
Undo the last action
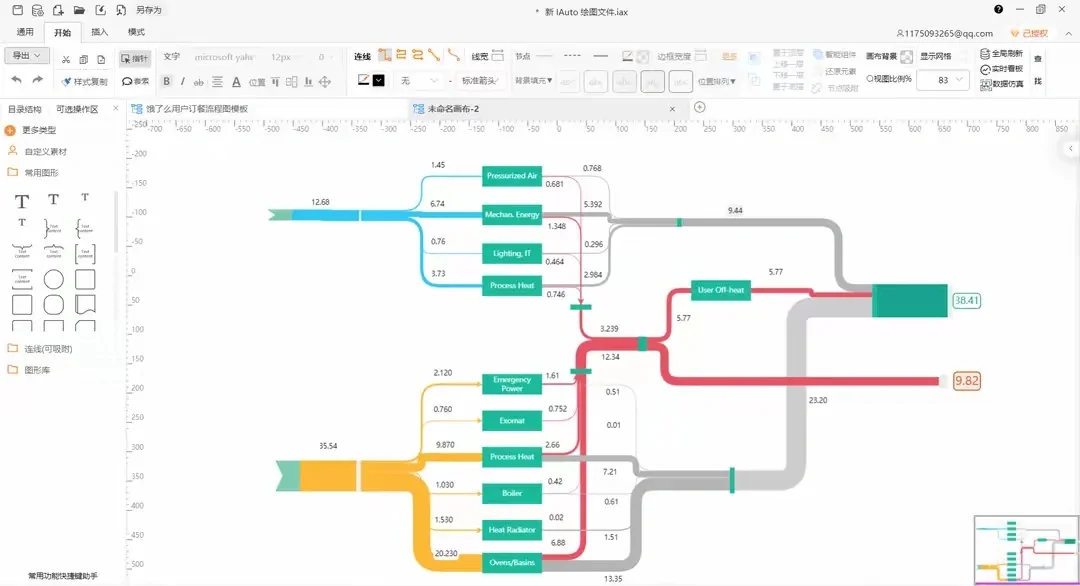(17, 80)
